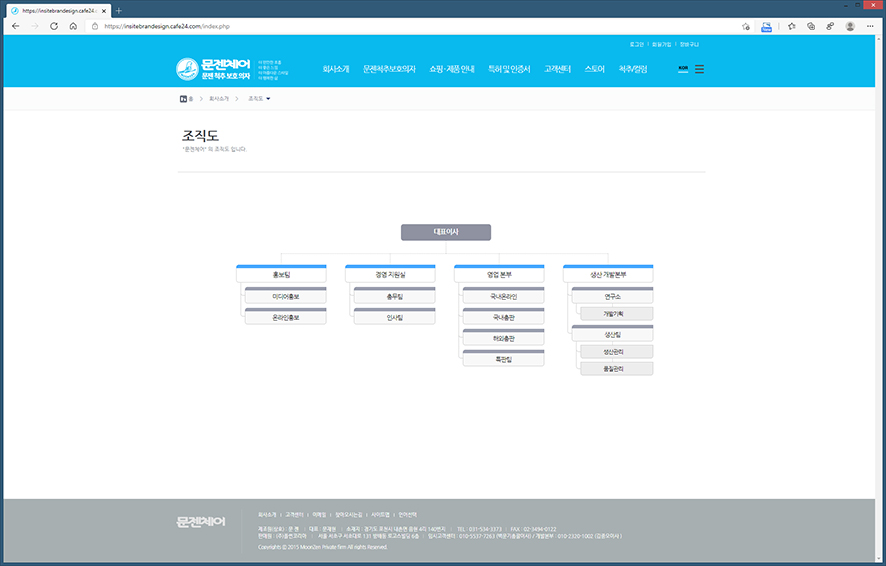Click the 회원가입 link at top
This screenshot has height=566, width=886.
[661, 45]
